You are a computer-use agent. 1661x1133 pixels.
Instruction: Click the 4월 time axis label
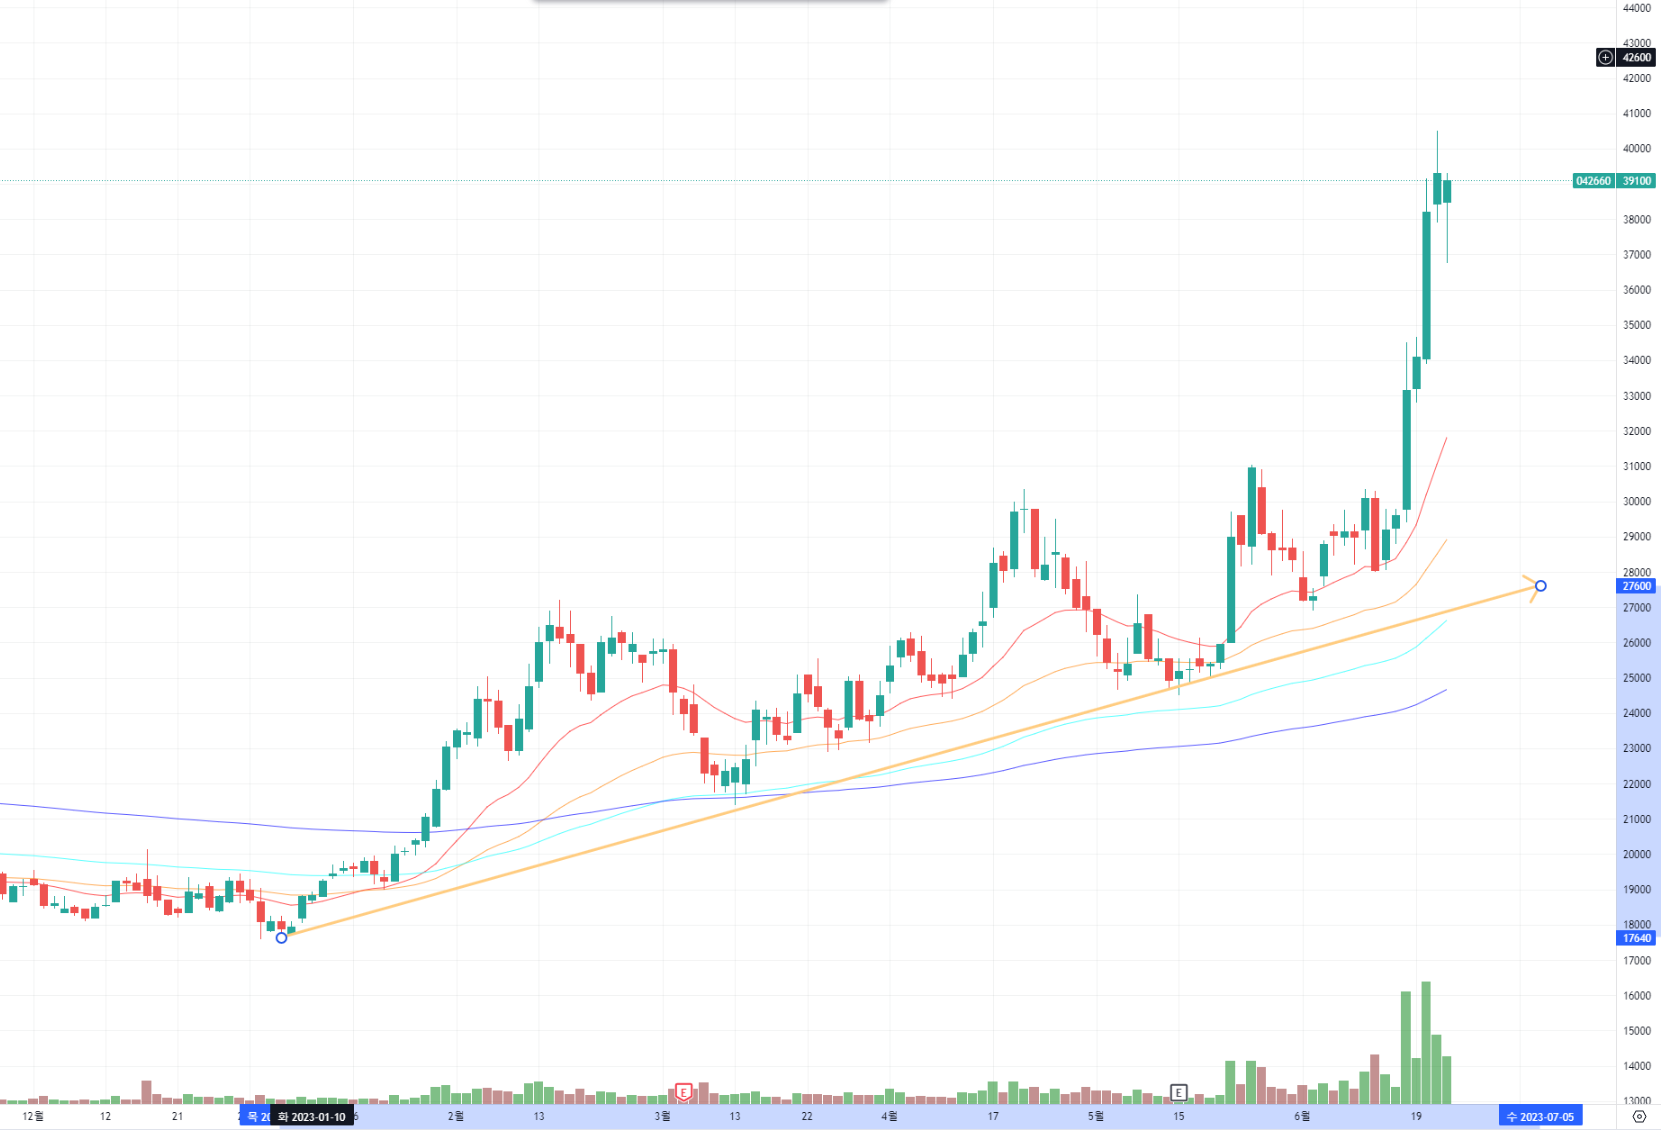(889, 1116)
